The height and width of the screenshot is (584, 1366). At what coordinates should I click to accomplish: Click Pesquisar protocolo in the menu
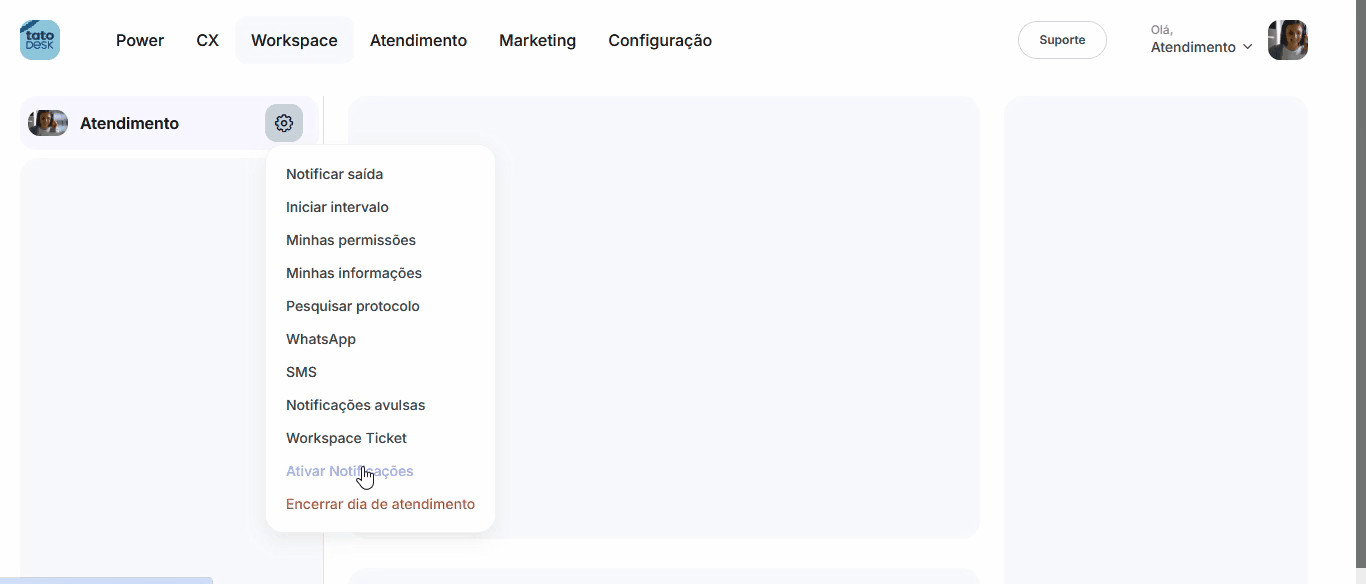tap(352, 306)
